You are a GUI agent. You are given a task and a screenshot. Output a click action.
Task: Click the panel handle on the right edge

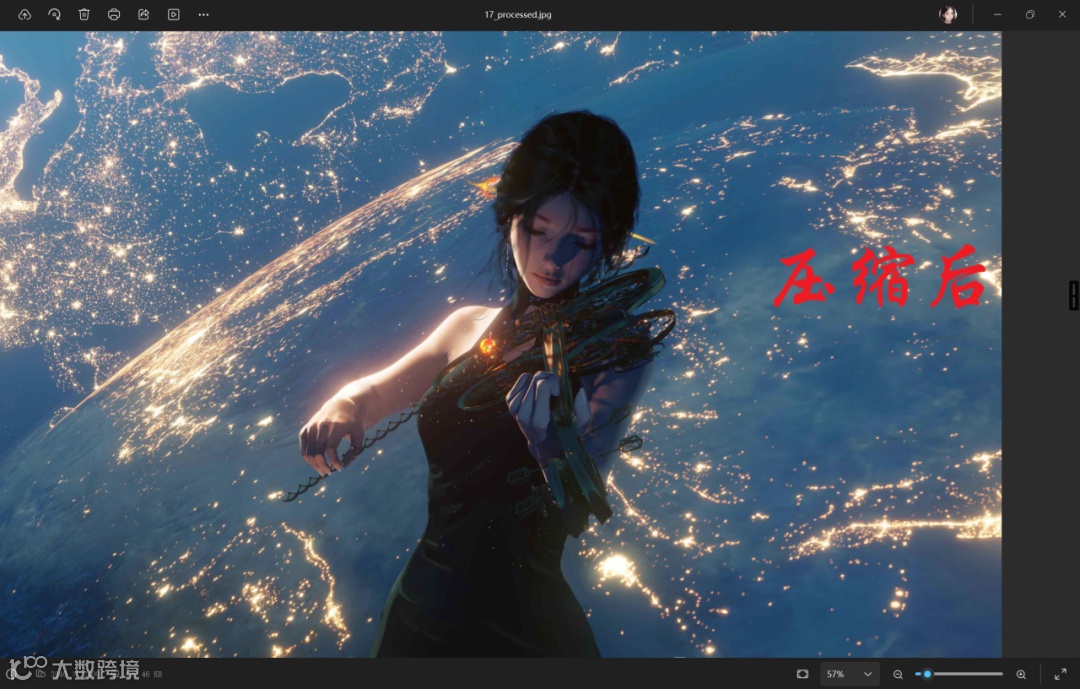tap(1074, 295)
